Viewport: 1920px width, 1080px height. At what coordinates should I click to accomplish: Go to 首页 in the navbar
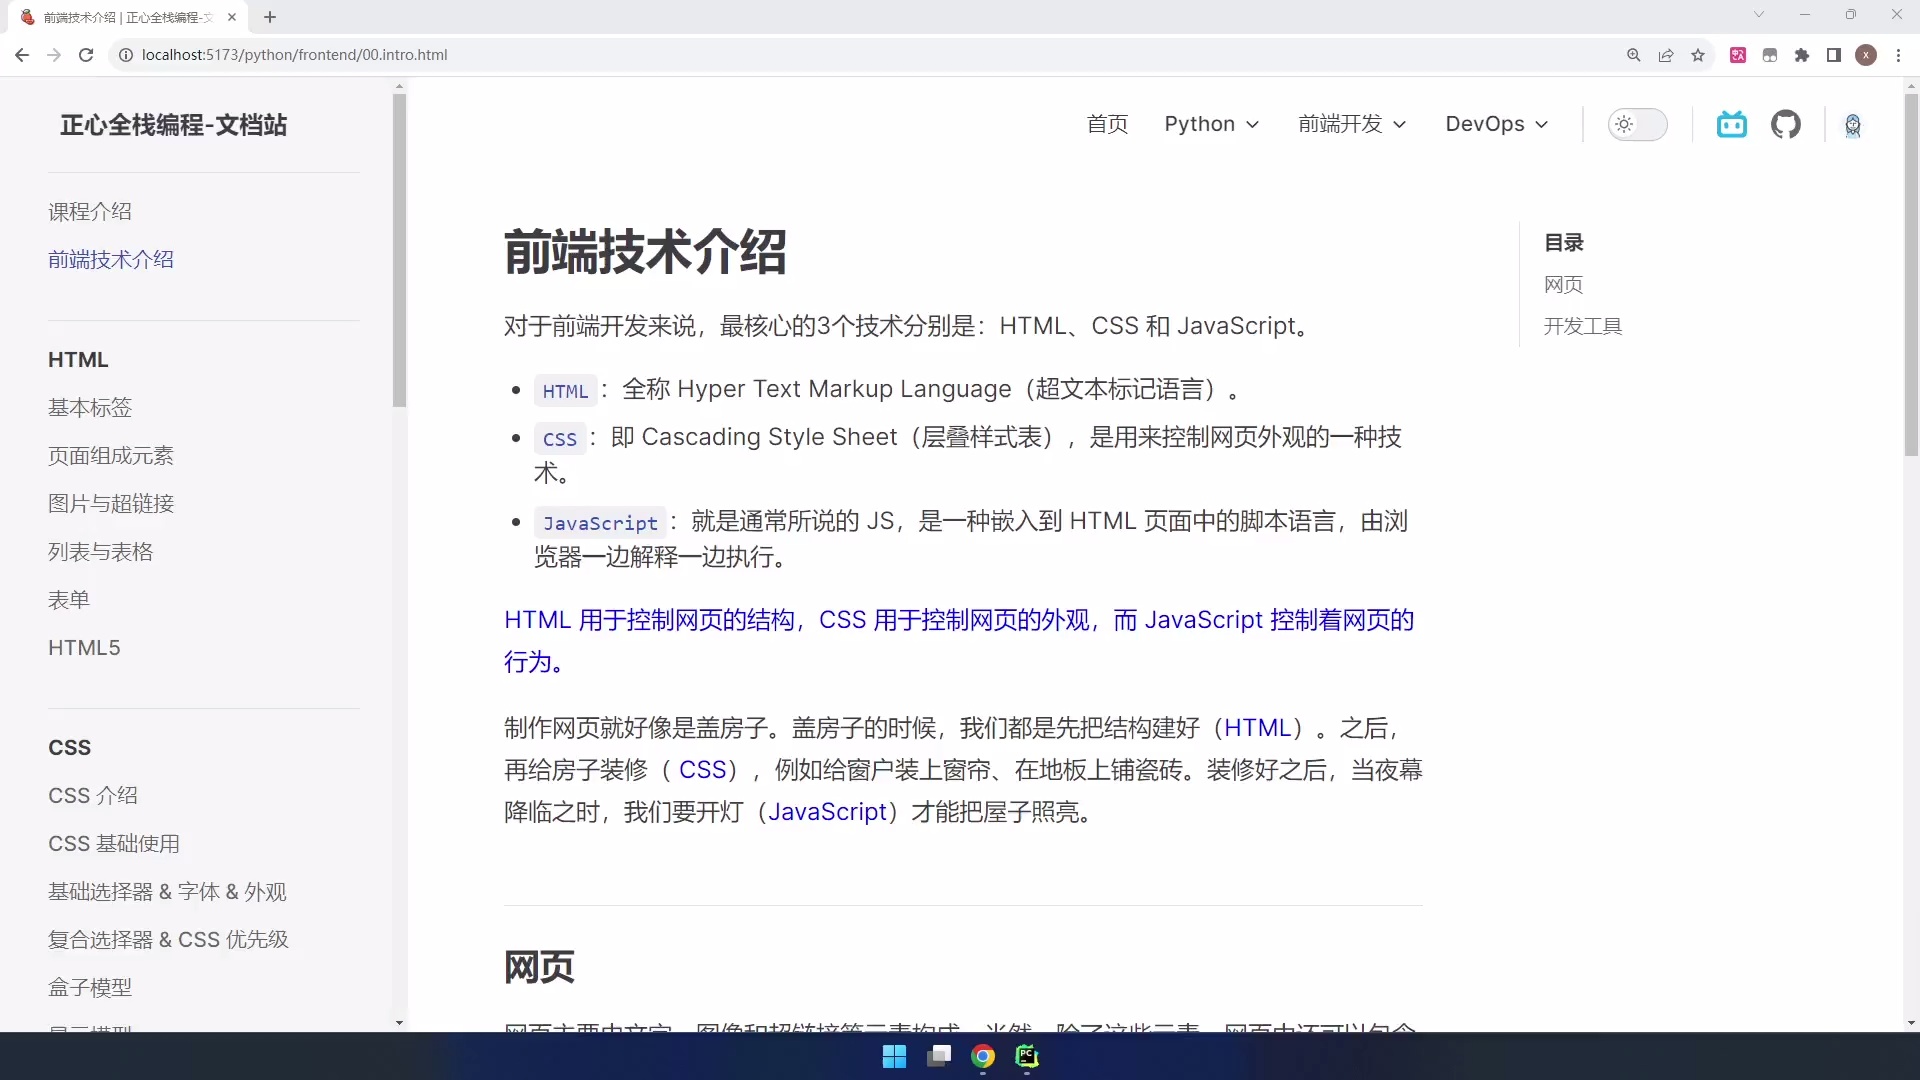click(1107, 124)
